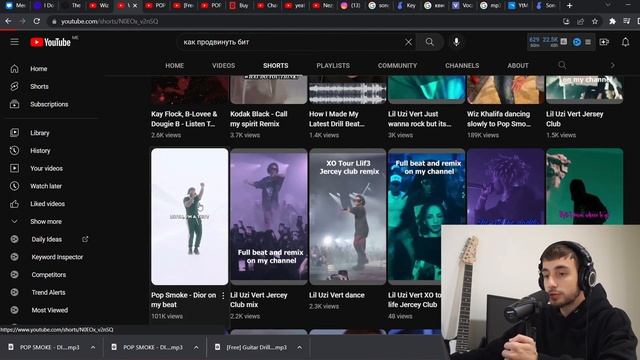Click the browser back arrow
Image resolution: width=640 pixels, height=360 pixels.
pos(8,21)
